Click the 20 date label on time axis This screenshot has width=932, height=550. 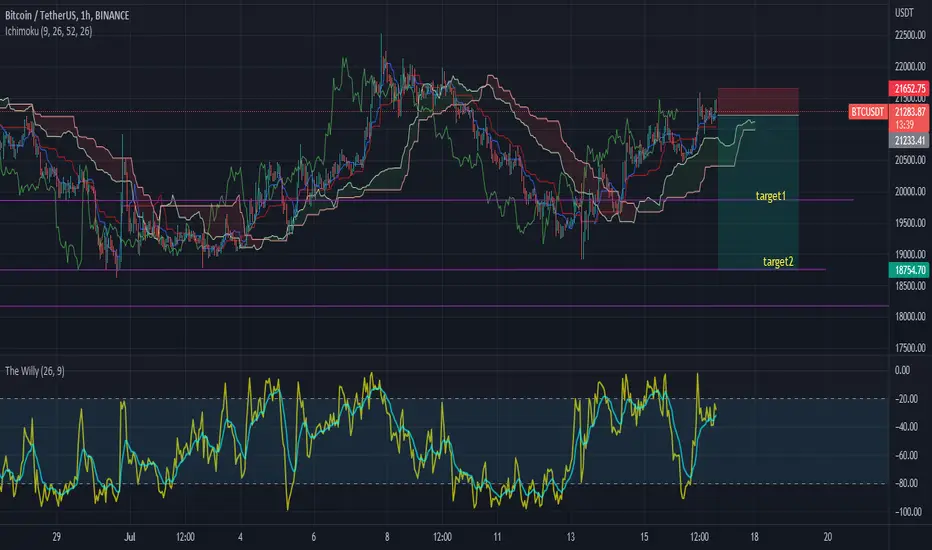point(827,537)
